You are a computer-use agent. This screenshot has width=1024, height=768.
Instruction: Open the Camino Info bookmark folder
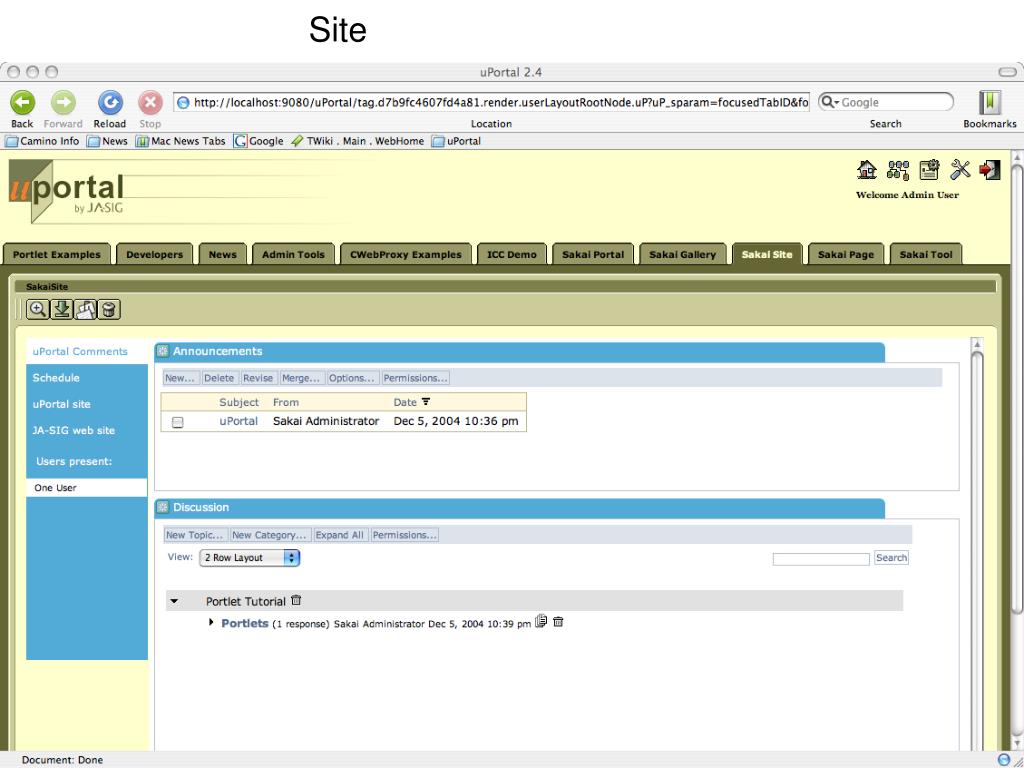point(42,141)
